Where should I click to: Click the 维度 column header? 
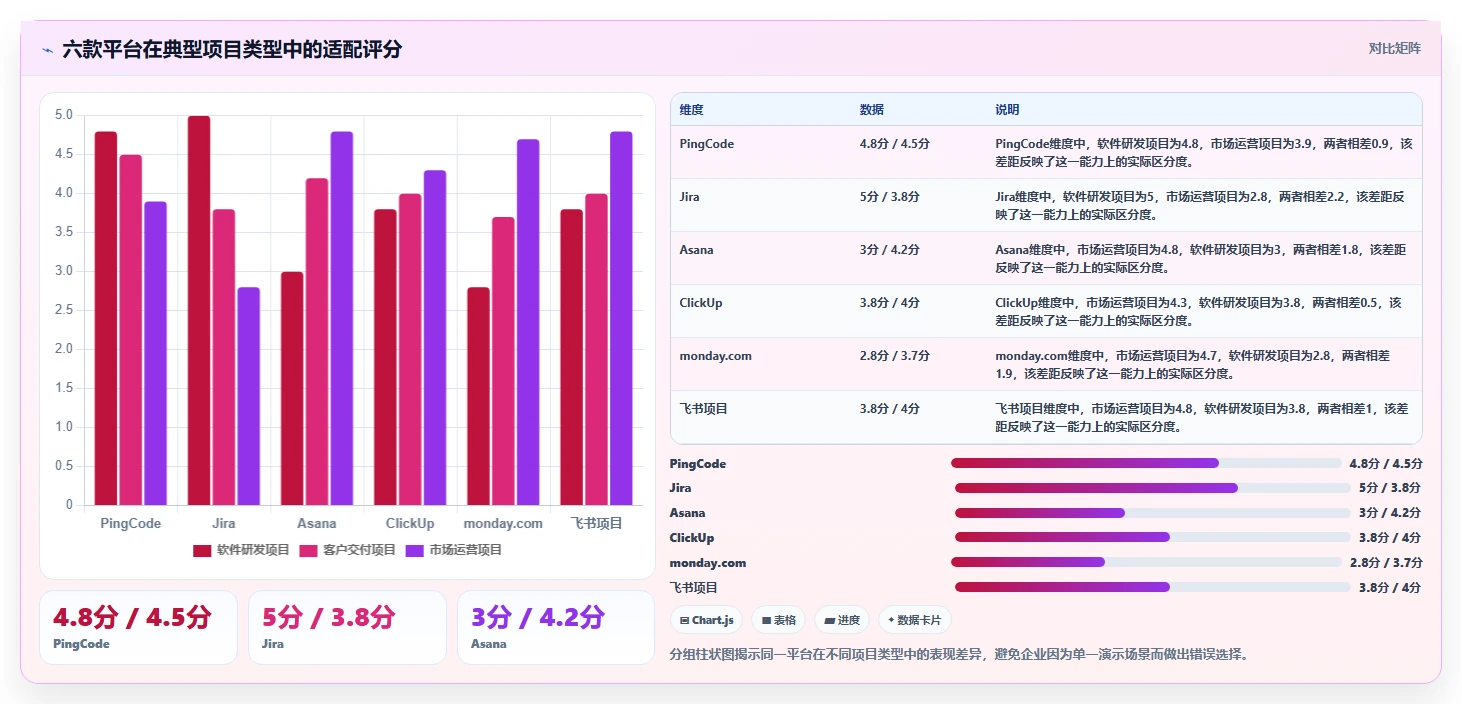point(691,110)
